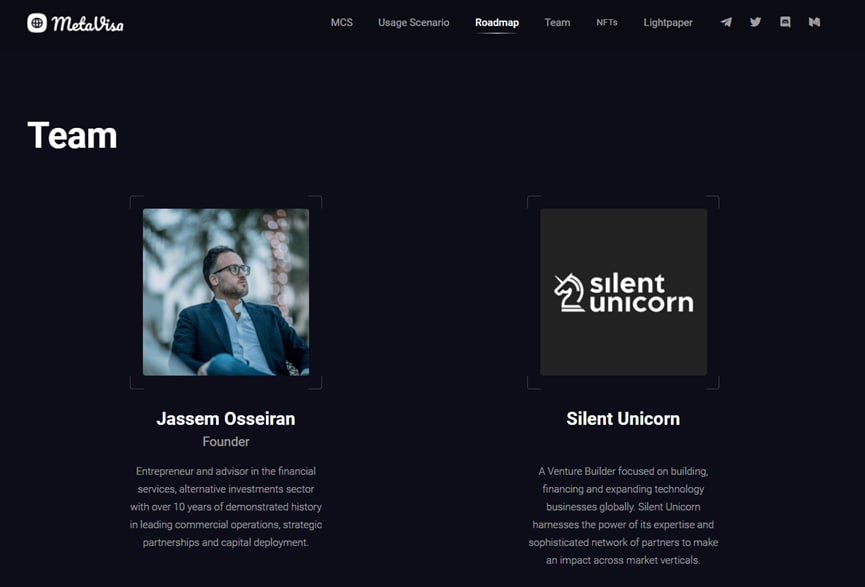This screenshot has width=865, height=587.
Task: Click the MetaVisa wordmark text
Action: 88,24
